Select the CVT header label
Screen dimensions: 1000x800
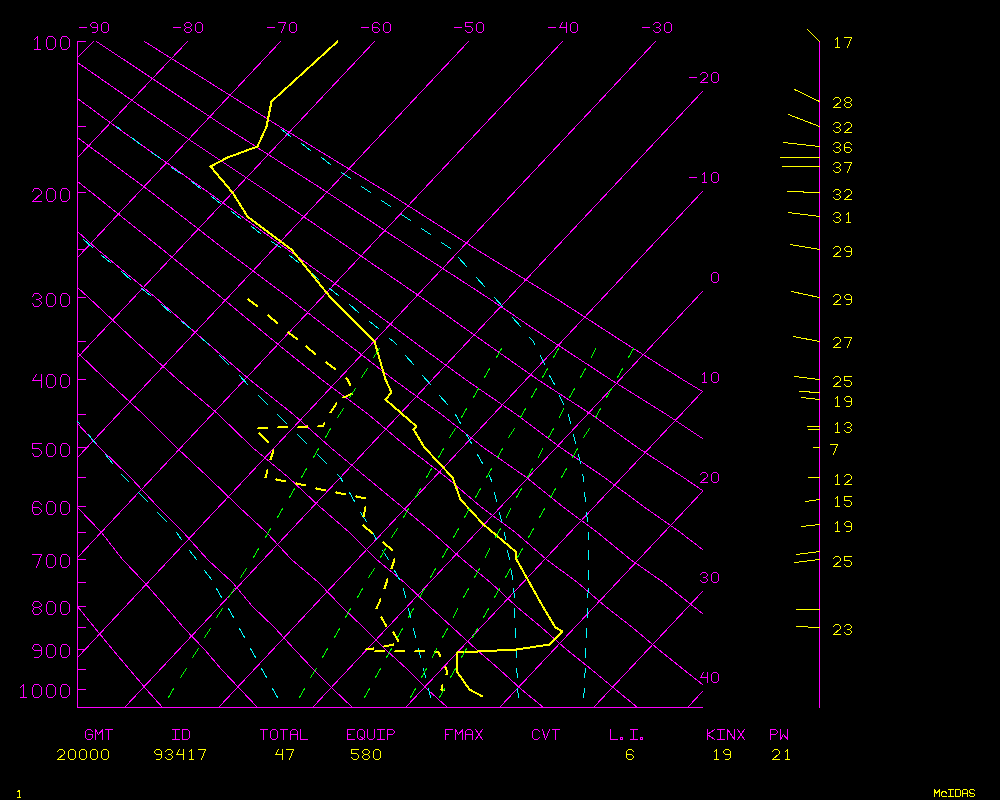coord(546,735)
